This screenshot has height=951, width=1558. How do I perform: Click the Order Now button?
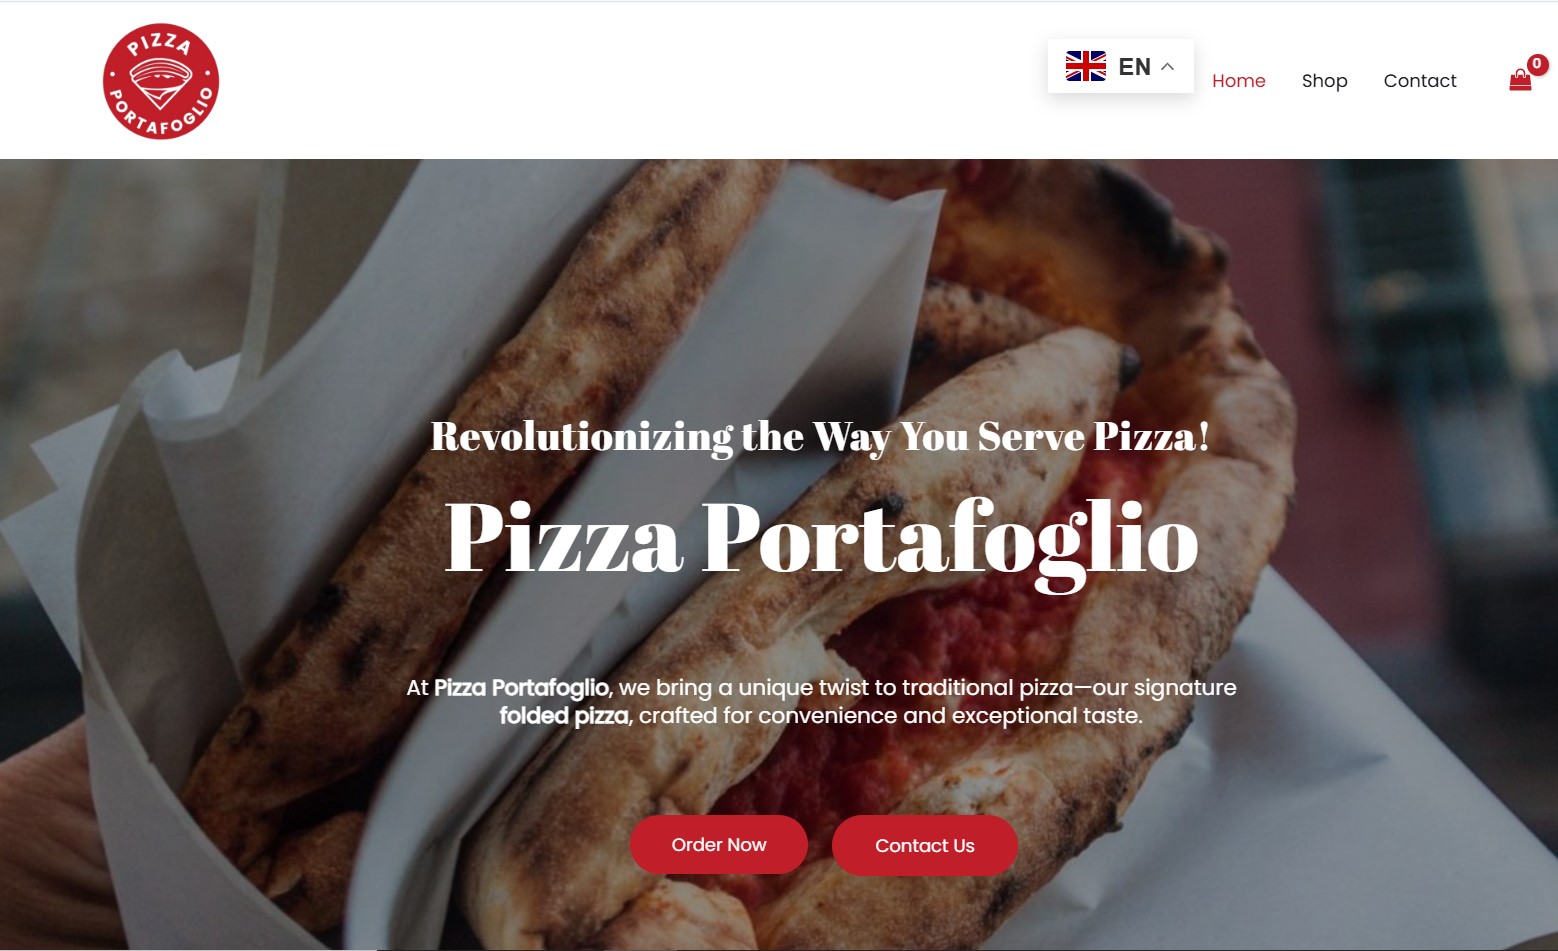pos(719,845)
